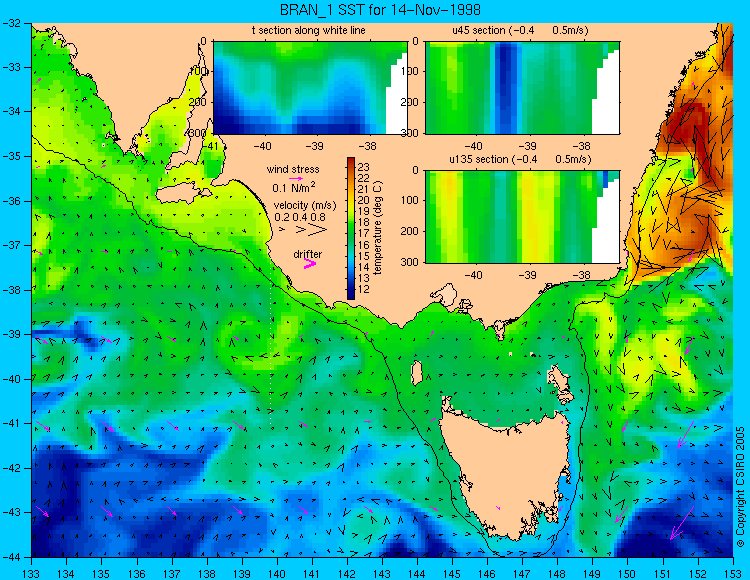Click latitude label -34 on left axis
The image size is (750, 580).
(x=12, y=111)
